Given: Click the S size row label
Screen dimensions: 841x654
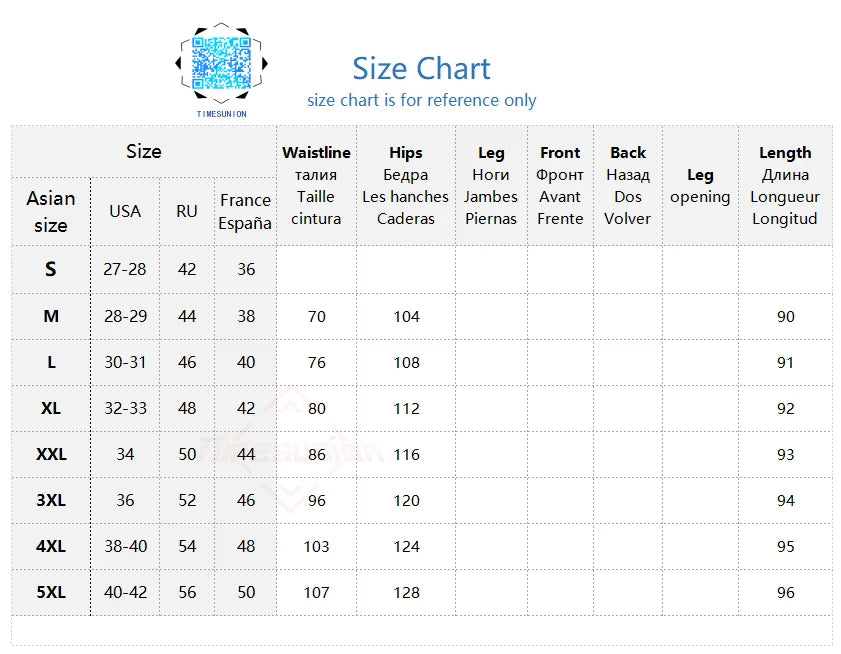Looking at the screenshot, I should pyautogui.click(x=51, y=269).
